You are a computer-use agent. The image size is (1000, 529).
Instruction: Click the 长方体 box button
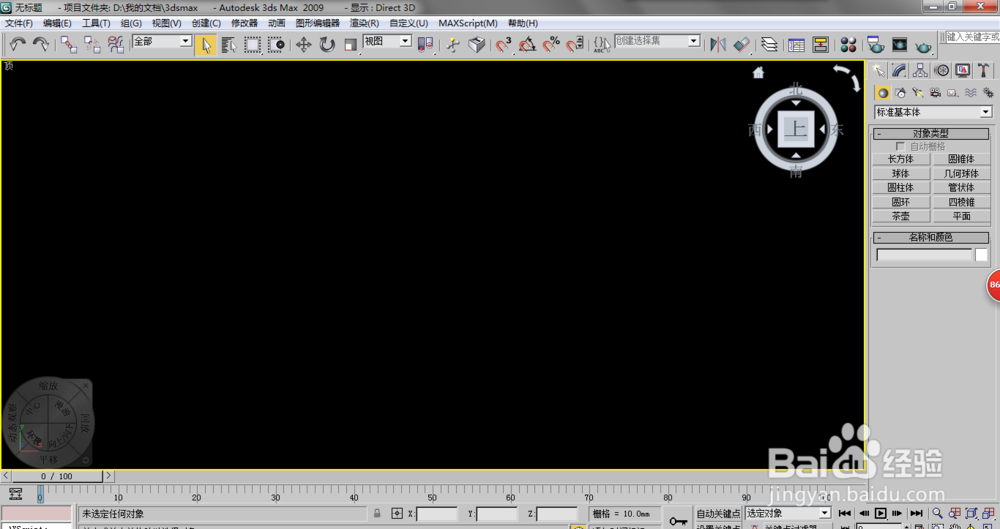901,159
